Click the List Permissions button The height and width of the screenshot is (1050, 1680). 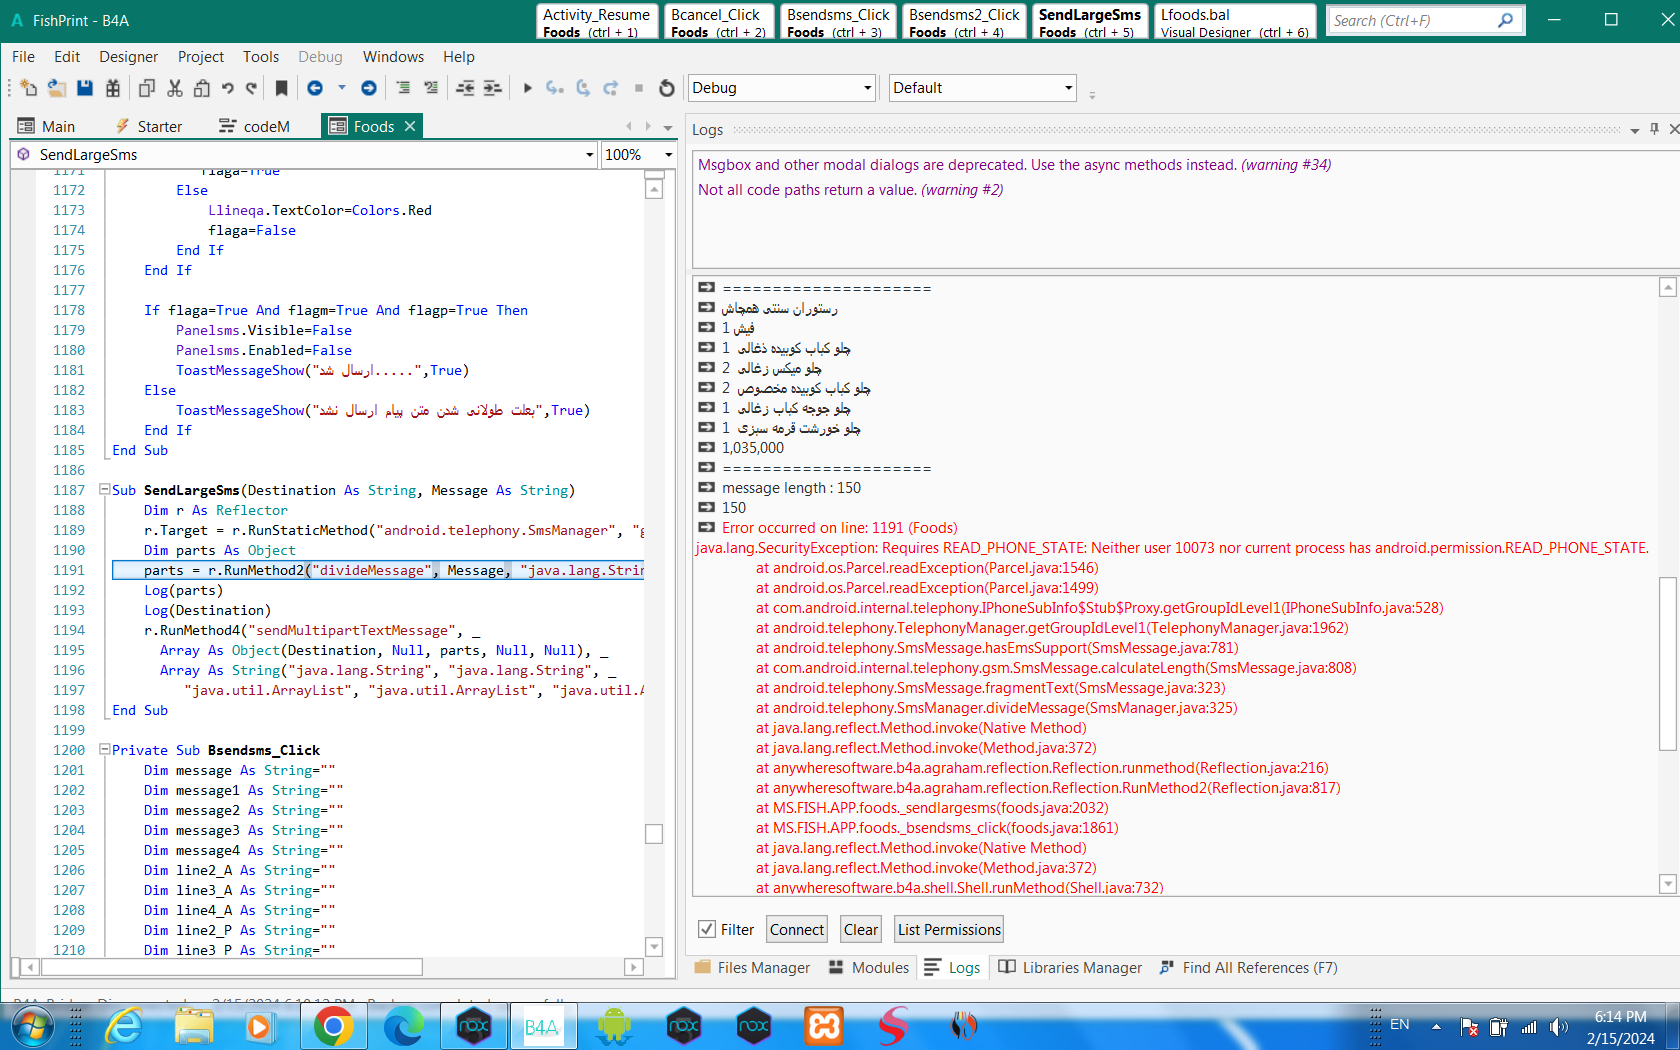(948, 929)
